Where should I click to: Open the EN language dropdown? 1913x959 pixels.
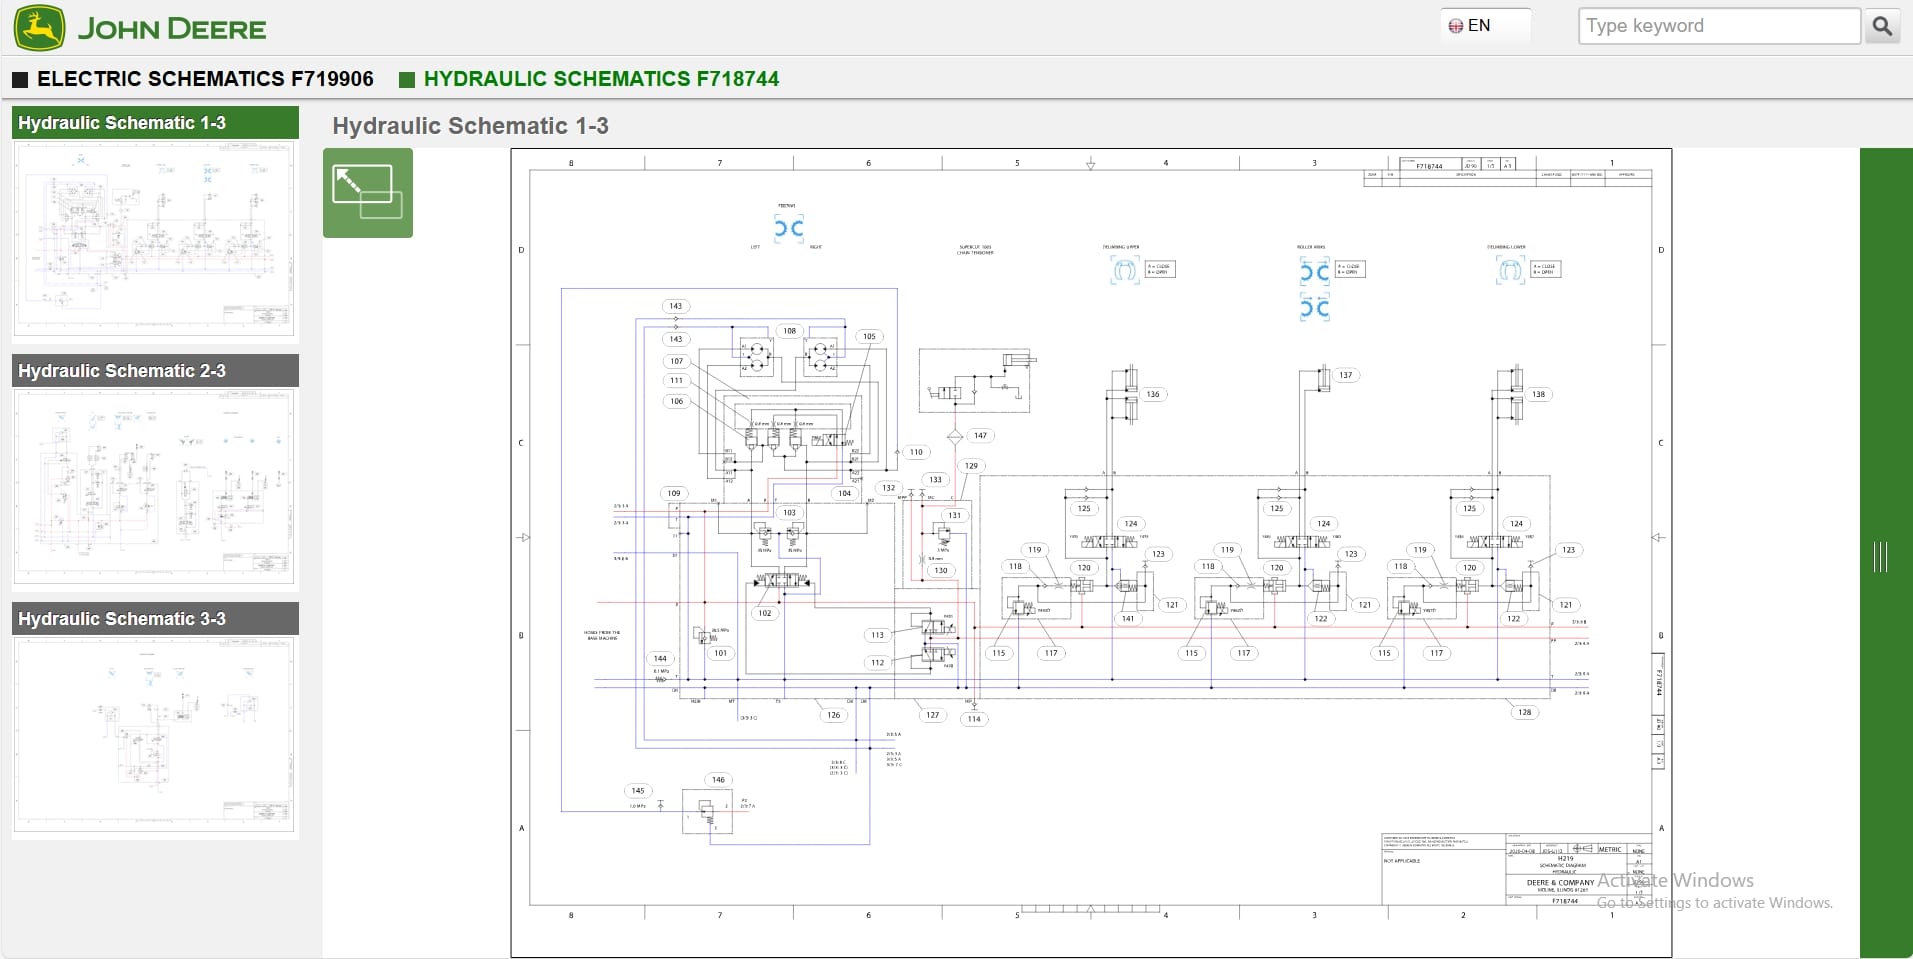(1484, 25)
